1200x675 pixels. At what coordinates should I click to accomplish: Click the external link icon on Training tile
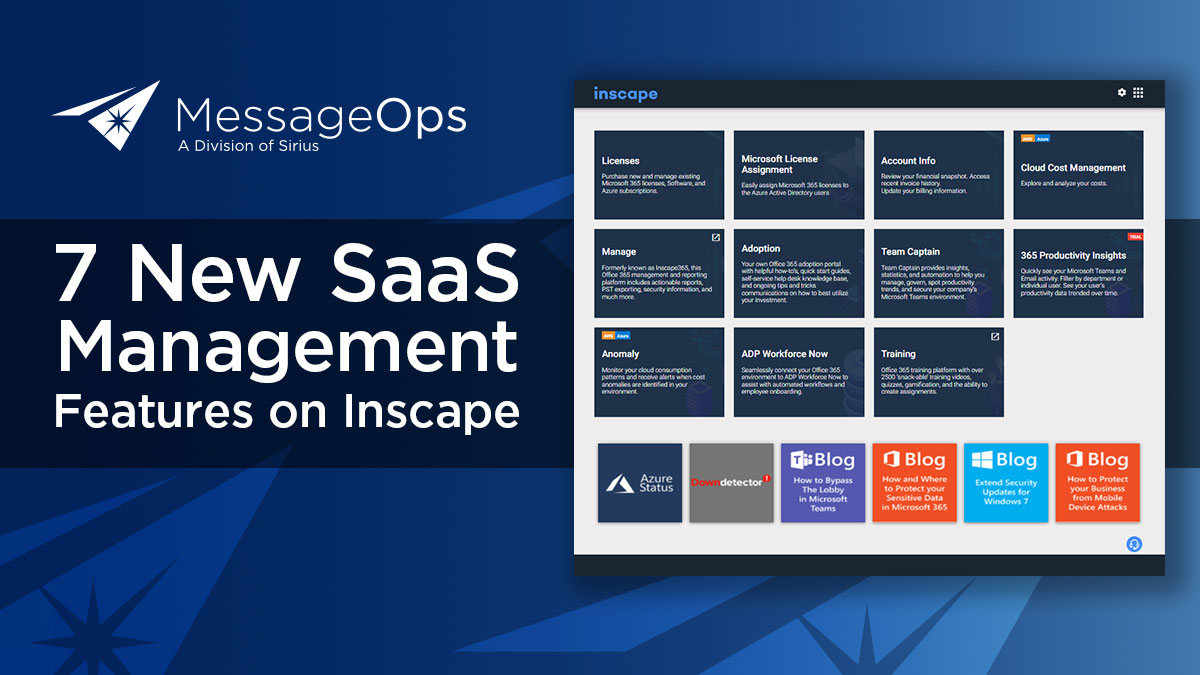[995, 337]
